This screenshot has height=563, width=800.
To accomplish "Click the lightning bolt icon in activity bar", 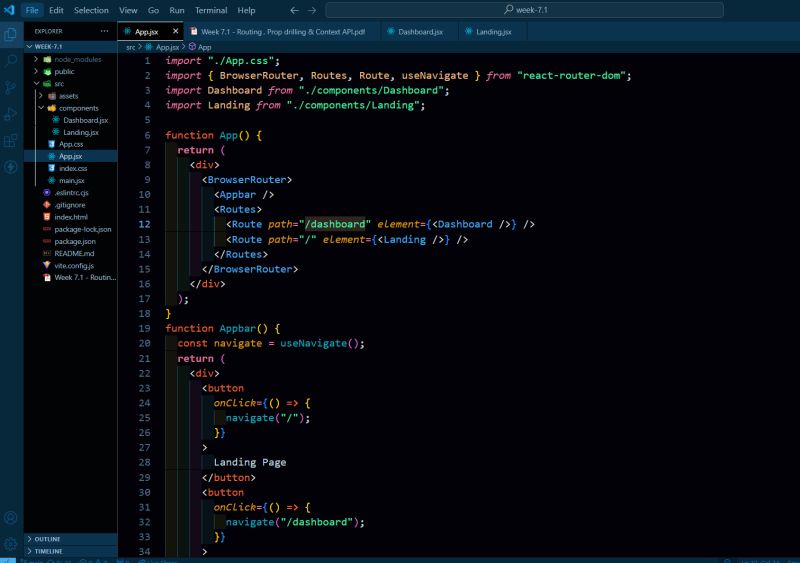I will click(x=11, y=167).
